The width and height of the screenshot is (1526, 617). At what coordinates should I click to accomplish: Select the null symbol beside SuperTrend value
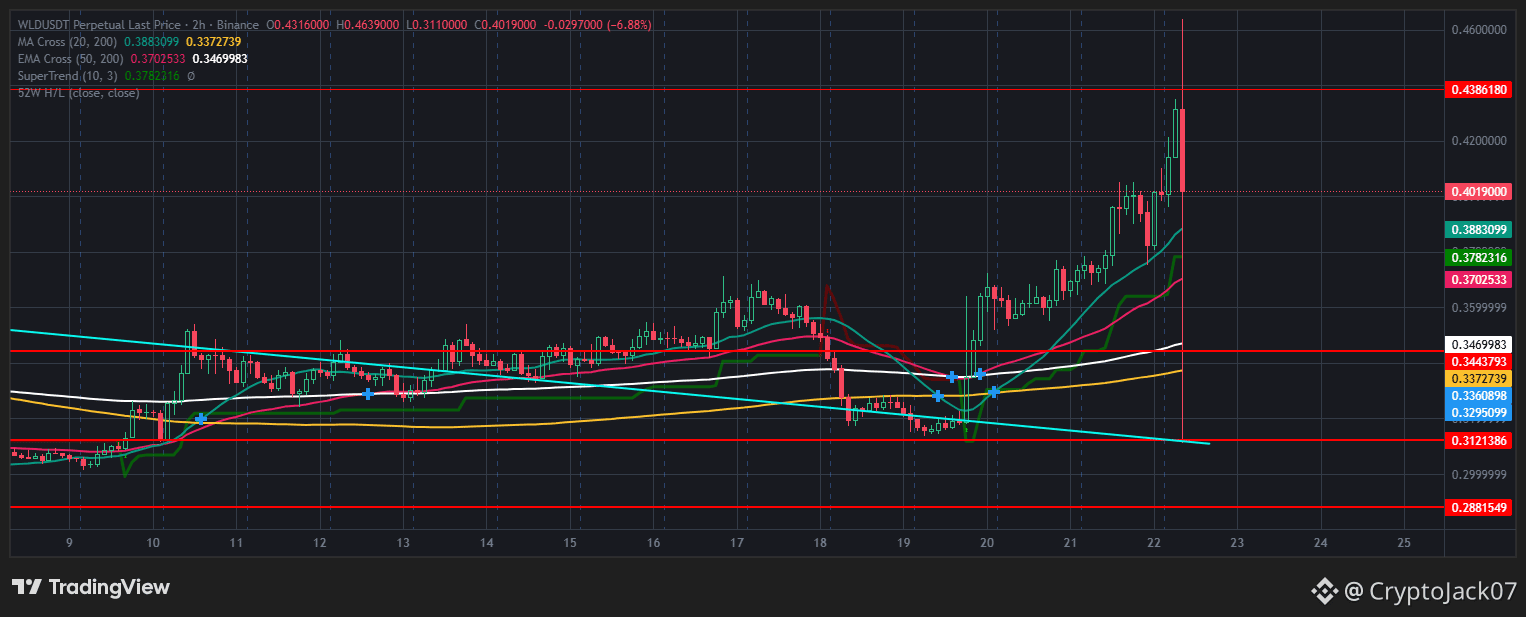191,76
